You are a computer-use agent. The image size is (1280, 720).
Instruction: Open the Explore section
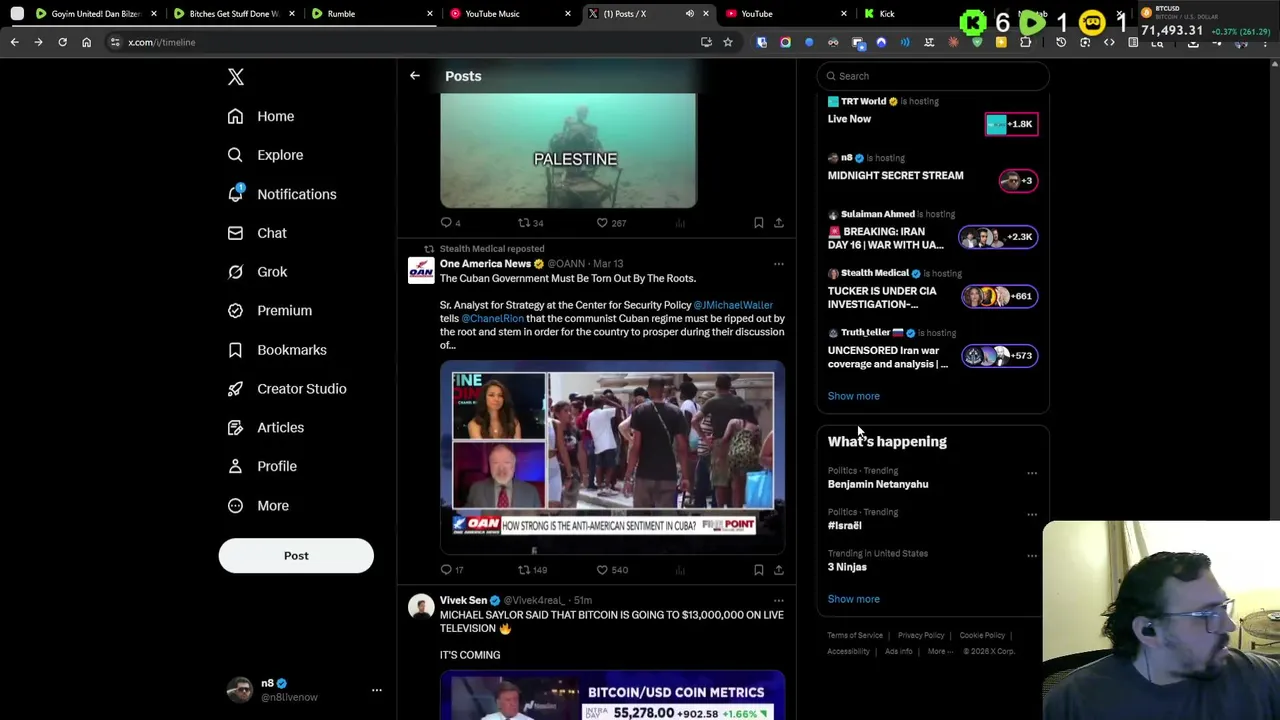click(x=265, y=155)
